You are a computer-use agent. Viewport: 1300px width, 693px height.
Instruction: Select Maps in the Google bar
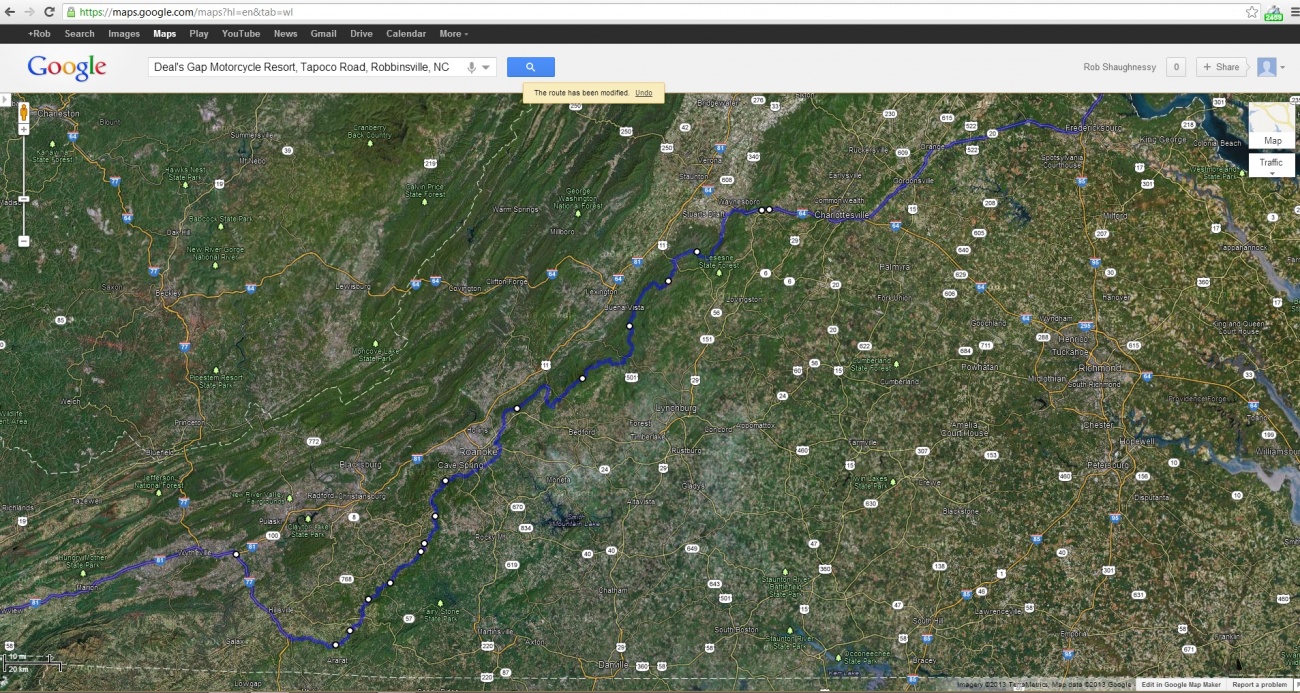click(164, 34)
